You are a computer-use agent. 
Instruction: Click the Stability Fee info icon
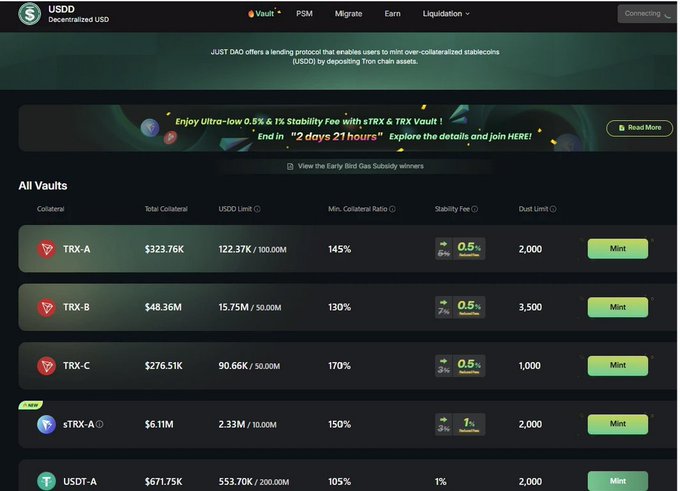[x=474, y=209]
